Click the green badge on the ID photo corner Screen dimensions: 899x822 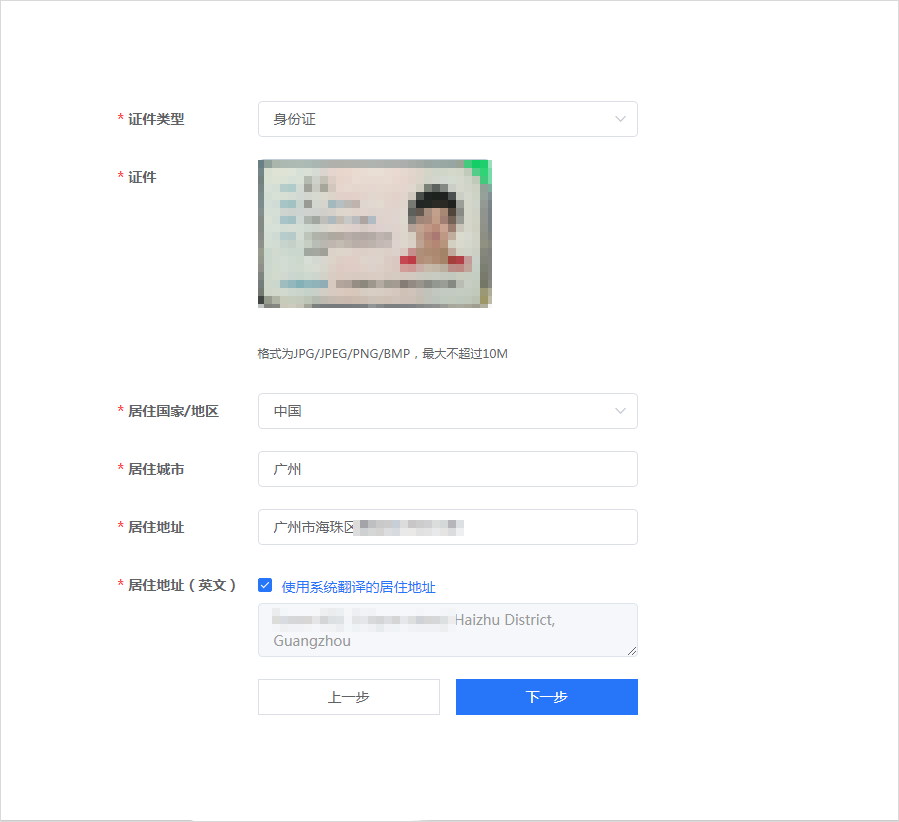pyautogui.click(x=483, y=169)
